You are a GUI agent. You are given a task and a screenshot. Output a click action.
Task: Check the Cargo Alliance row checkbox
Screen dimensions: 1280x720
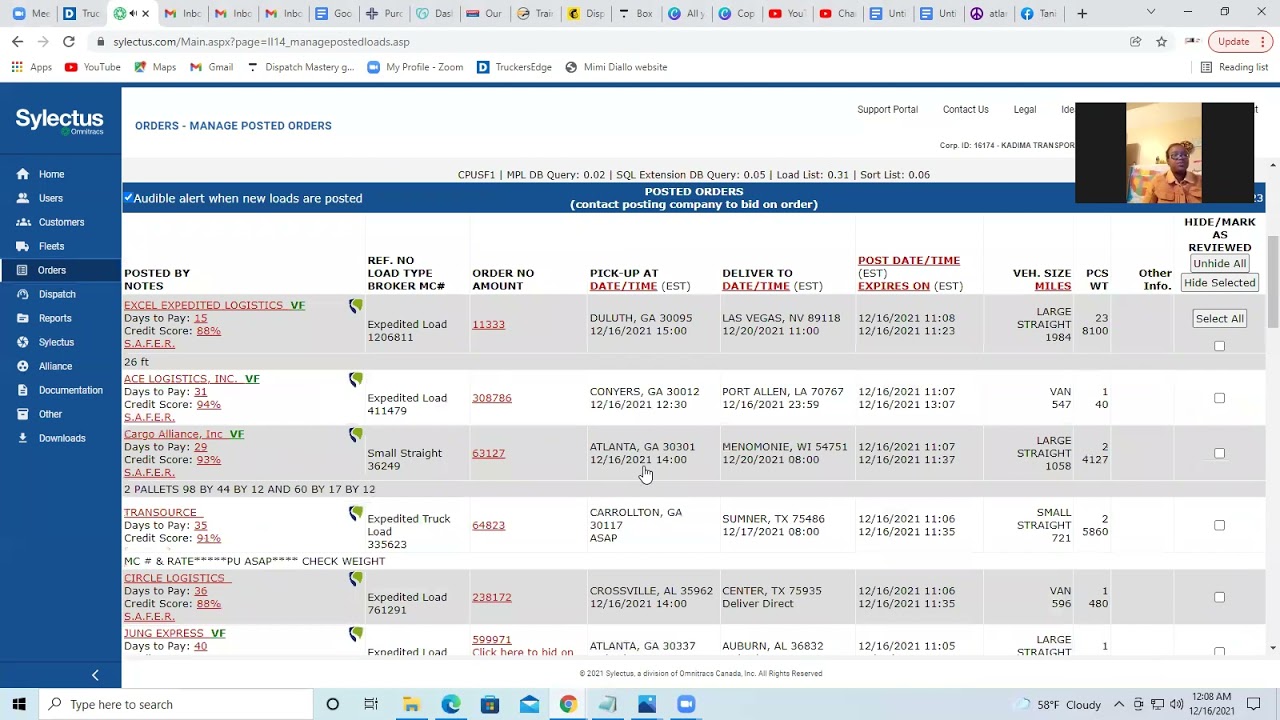point(1219,453)
